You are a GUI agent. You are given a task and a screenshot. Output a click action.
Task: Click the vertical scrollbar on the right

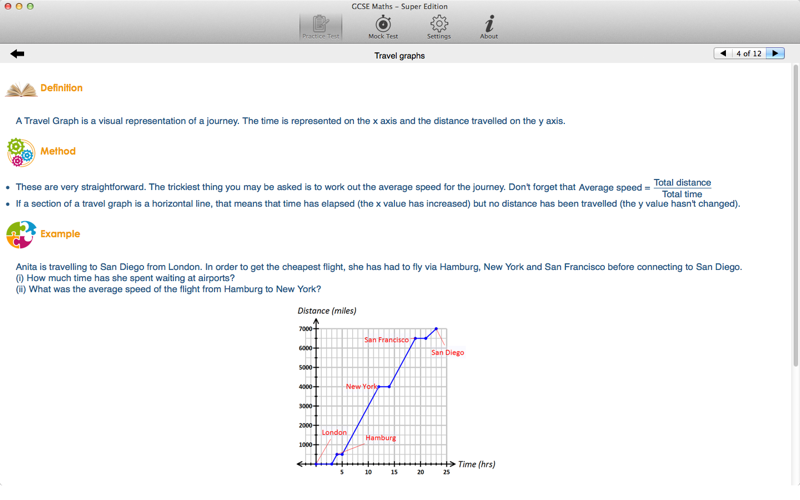click(x=795, y=214)
